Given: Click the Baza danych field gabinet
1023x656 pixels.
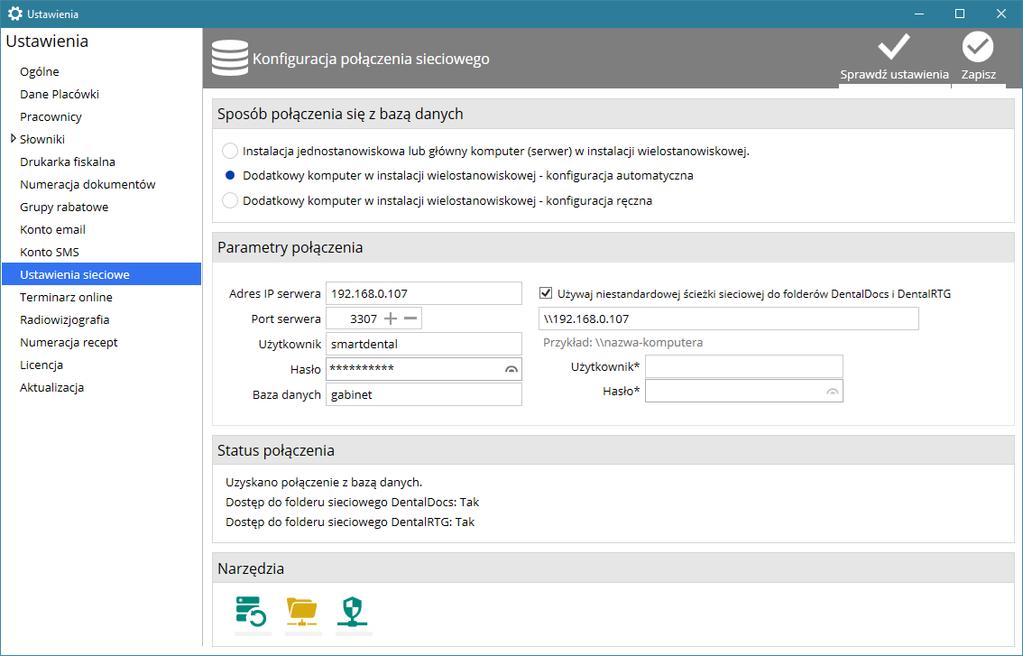Looking at the screenshot, I should 424,394.
